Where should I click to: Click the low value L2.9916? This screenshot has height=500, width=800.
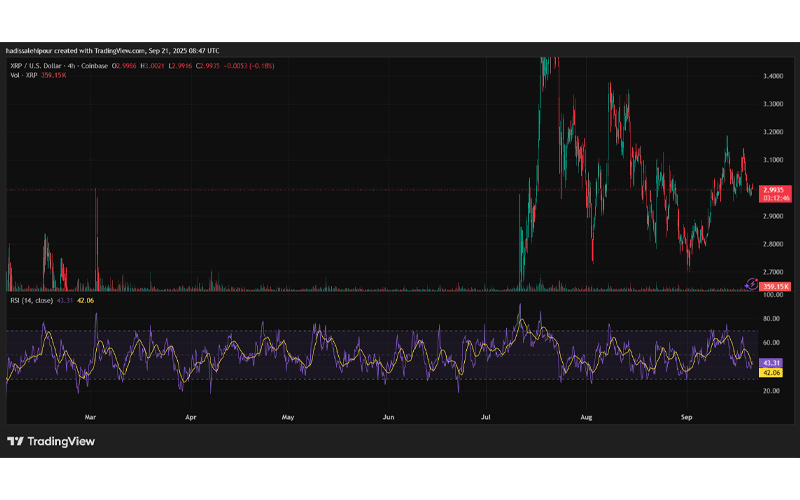pos(181,66)
